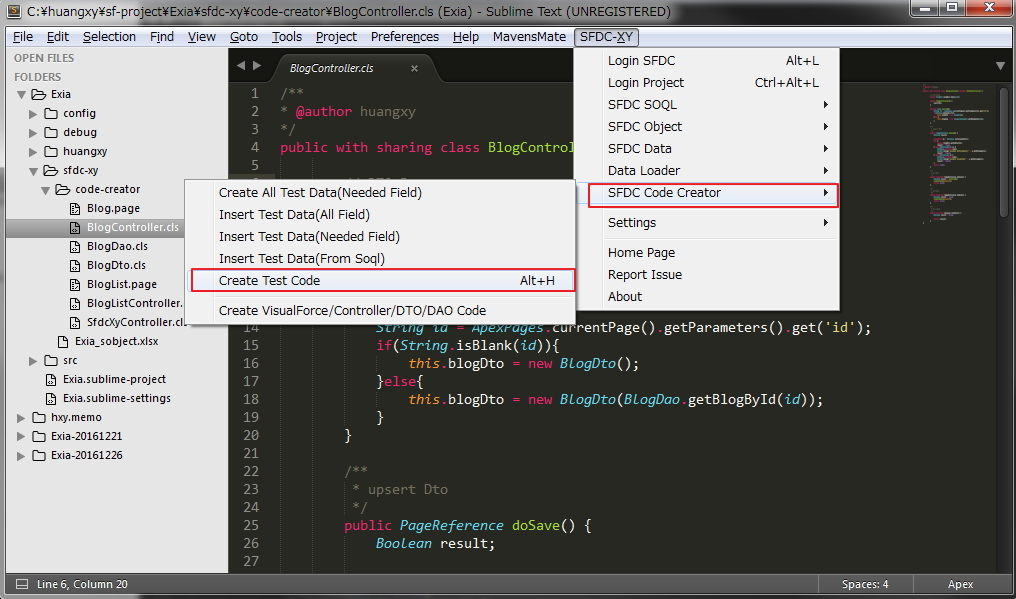This screenshot has width=1016, height=599.
Task: Click the debug folder icon
Action: click(x=51, y=132)
